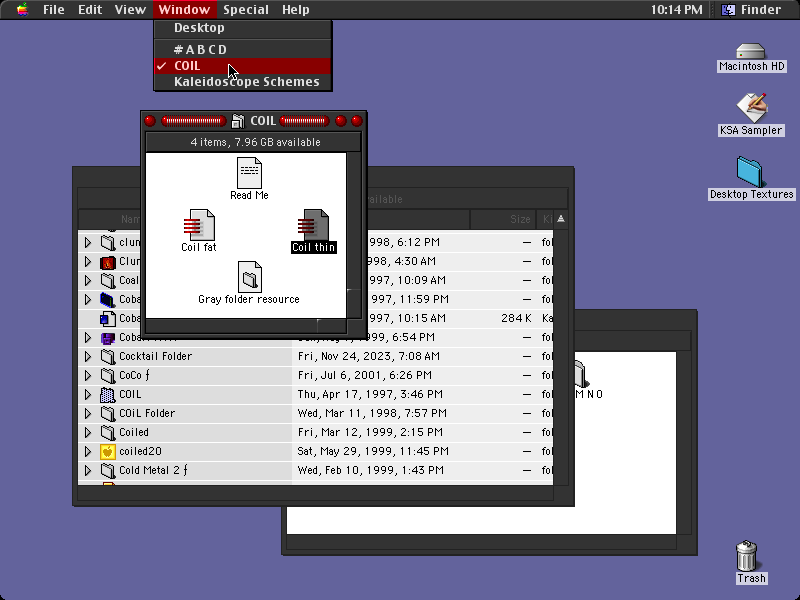Open the Apple menu
This screenshot has height=600, width=800.
point(22,10)
